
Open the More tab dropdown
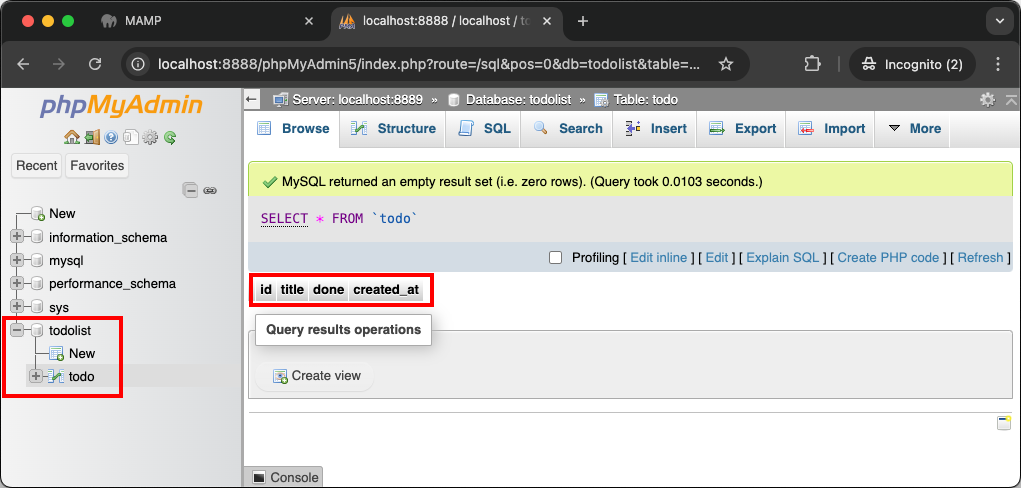[x=914, y=128]
